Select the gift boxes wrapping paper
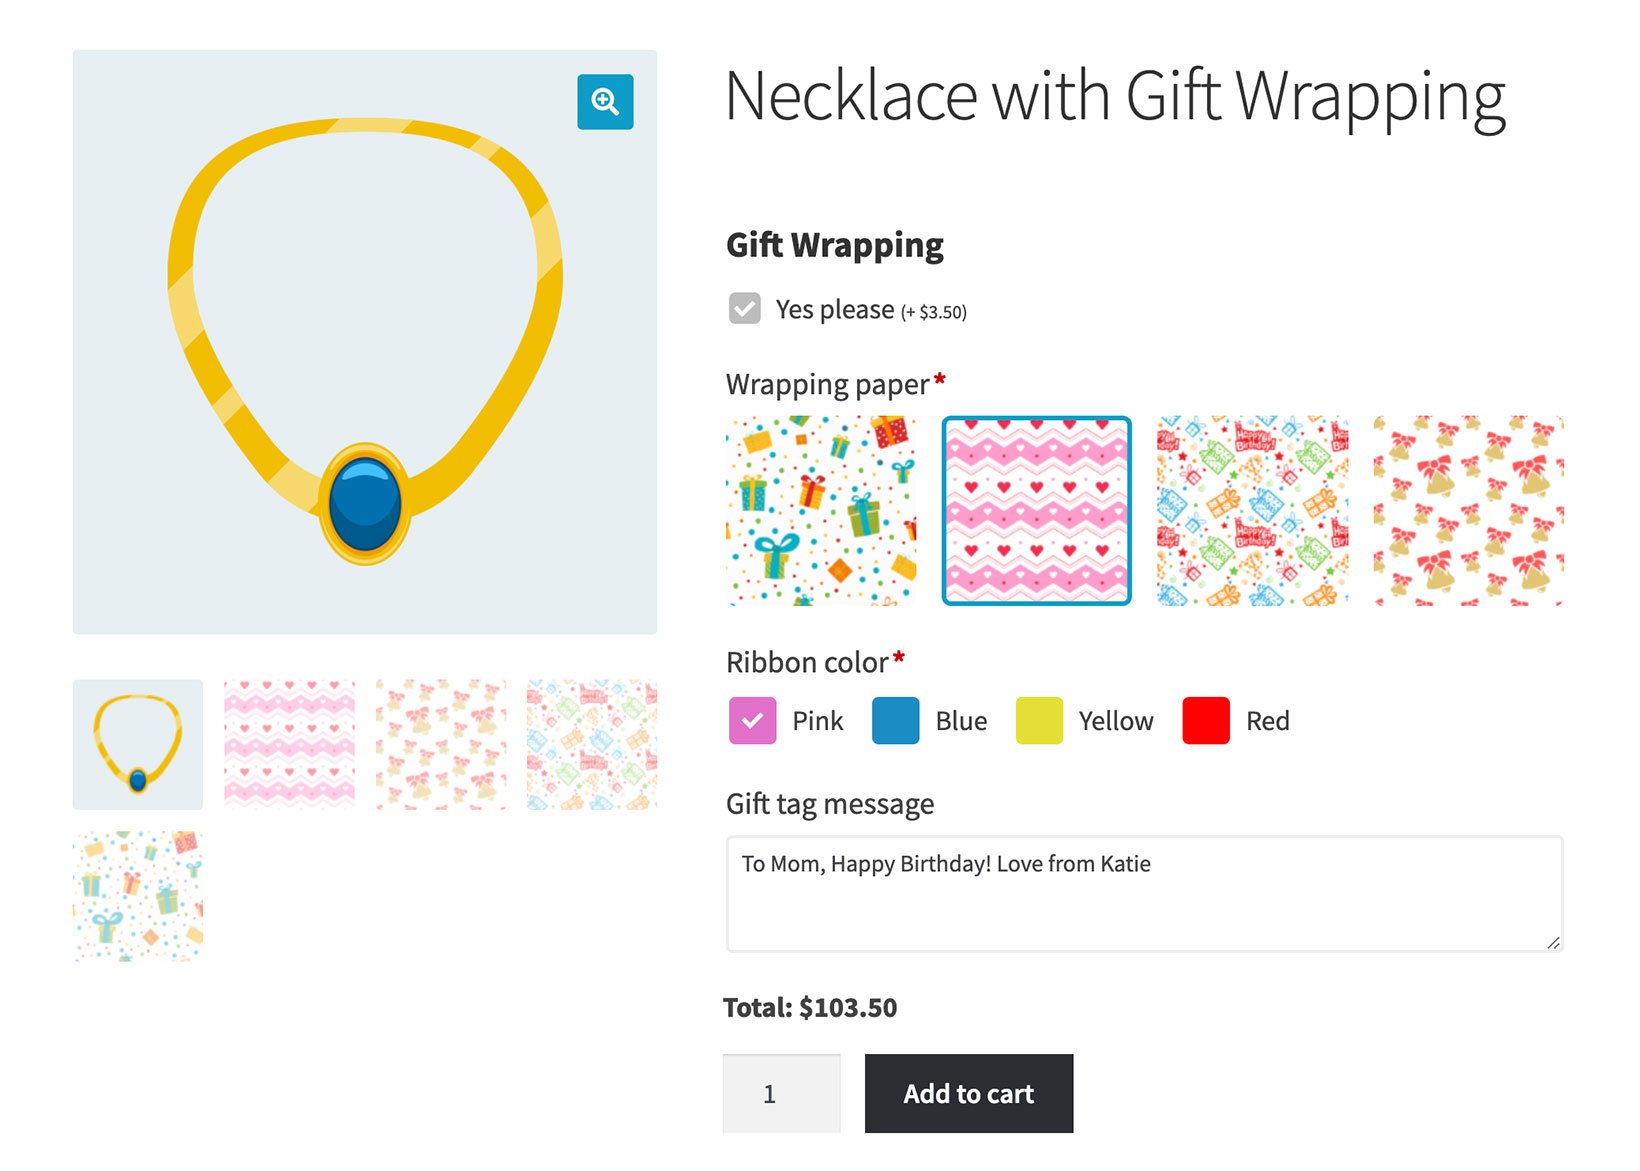Image resolution: width=1640 pixels, height=1171 pixels. 822,510
